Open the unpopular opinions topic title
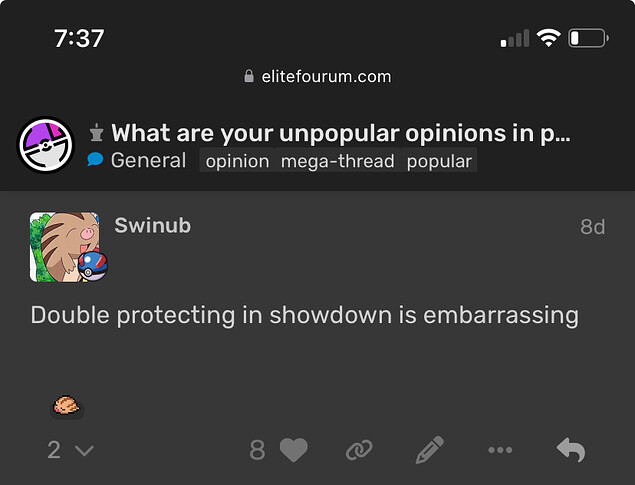 click(x=341, y=133)
